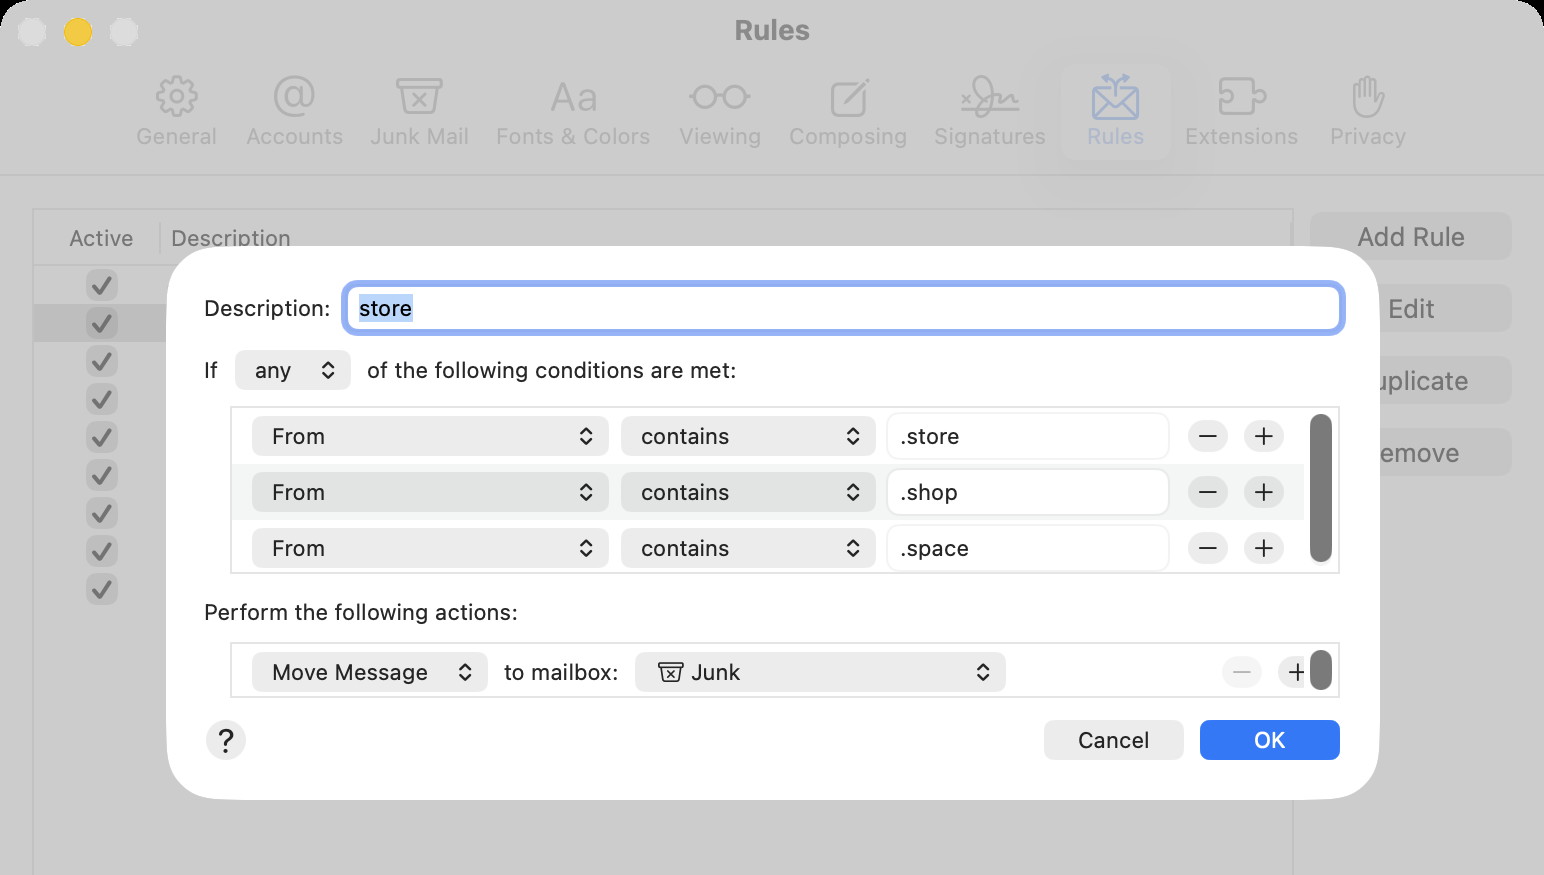This screenshot has height=875, width=1544.
Task: Open the Fonts & Colors pane
Action: [x=572, y=110]
